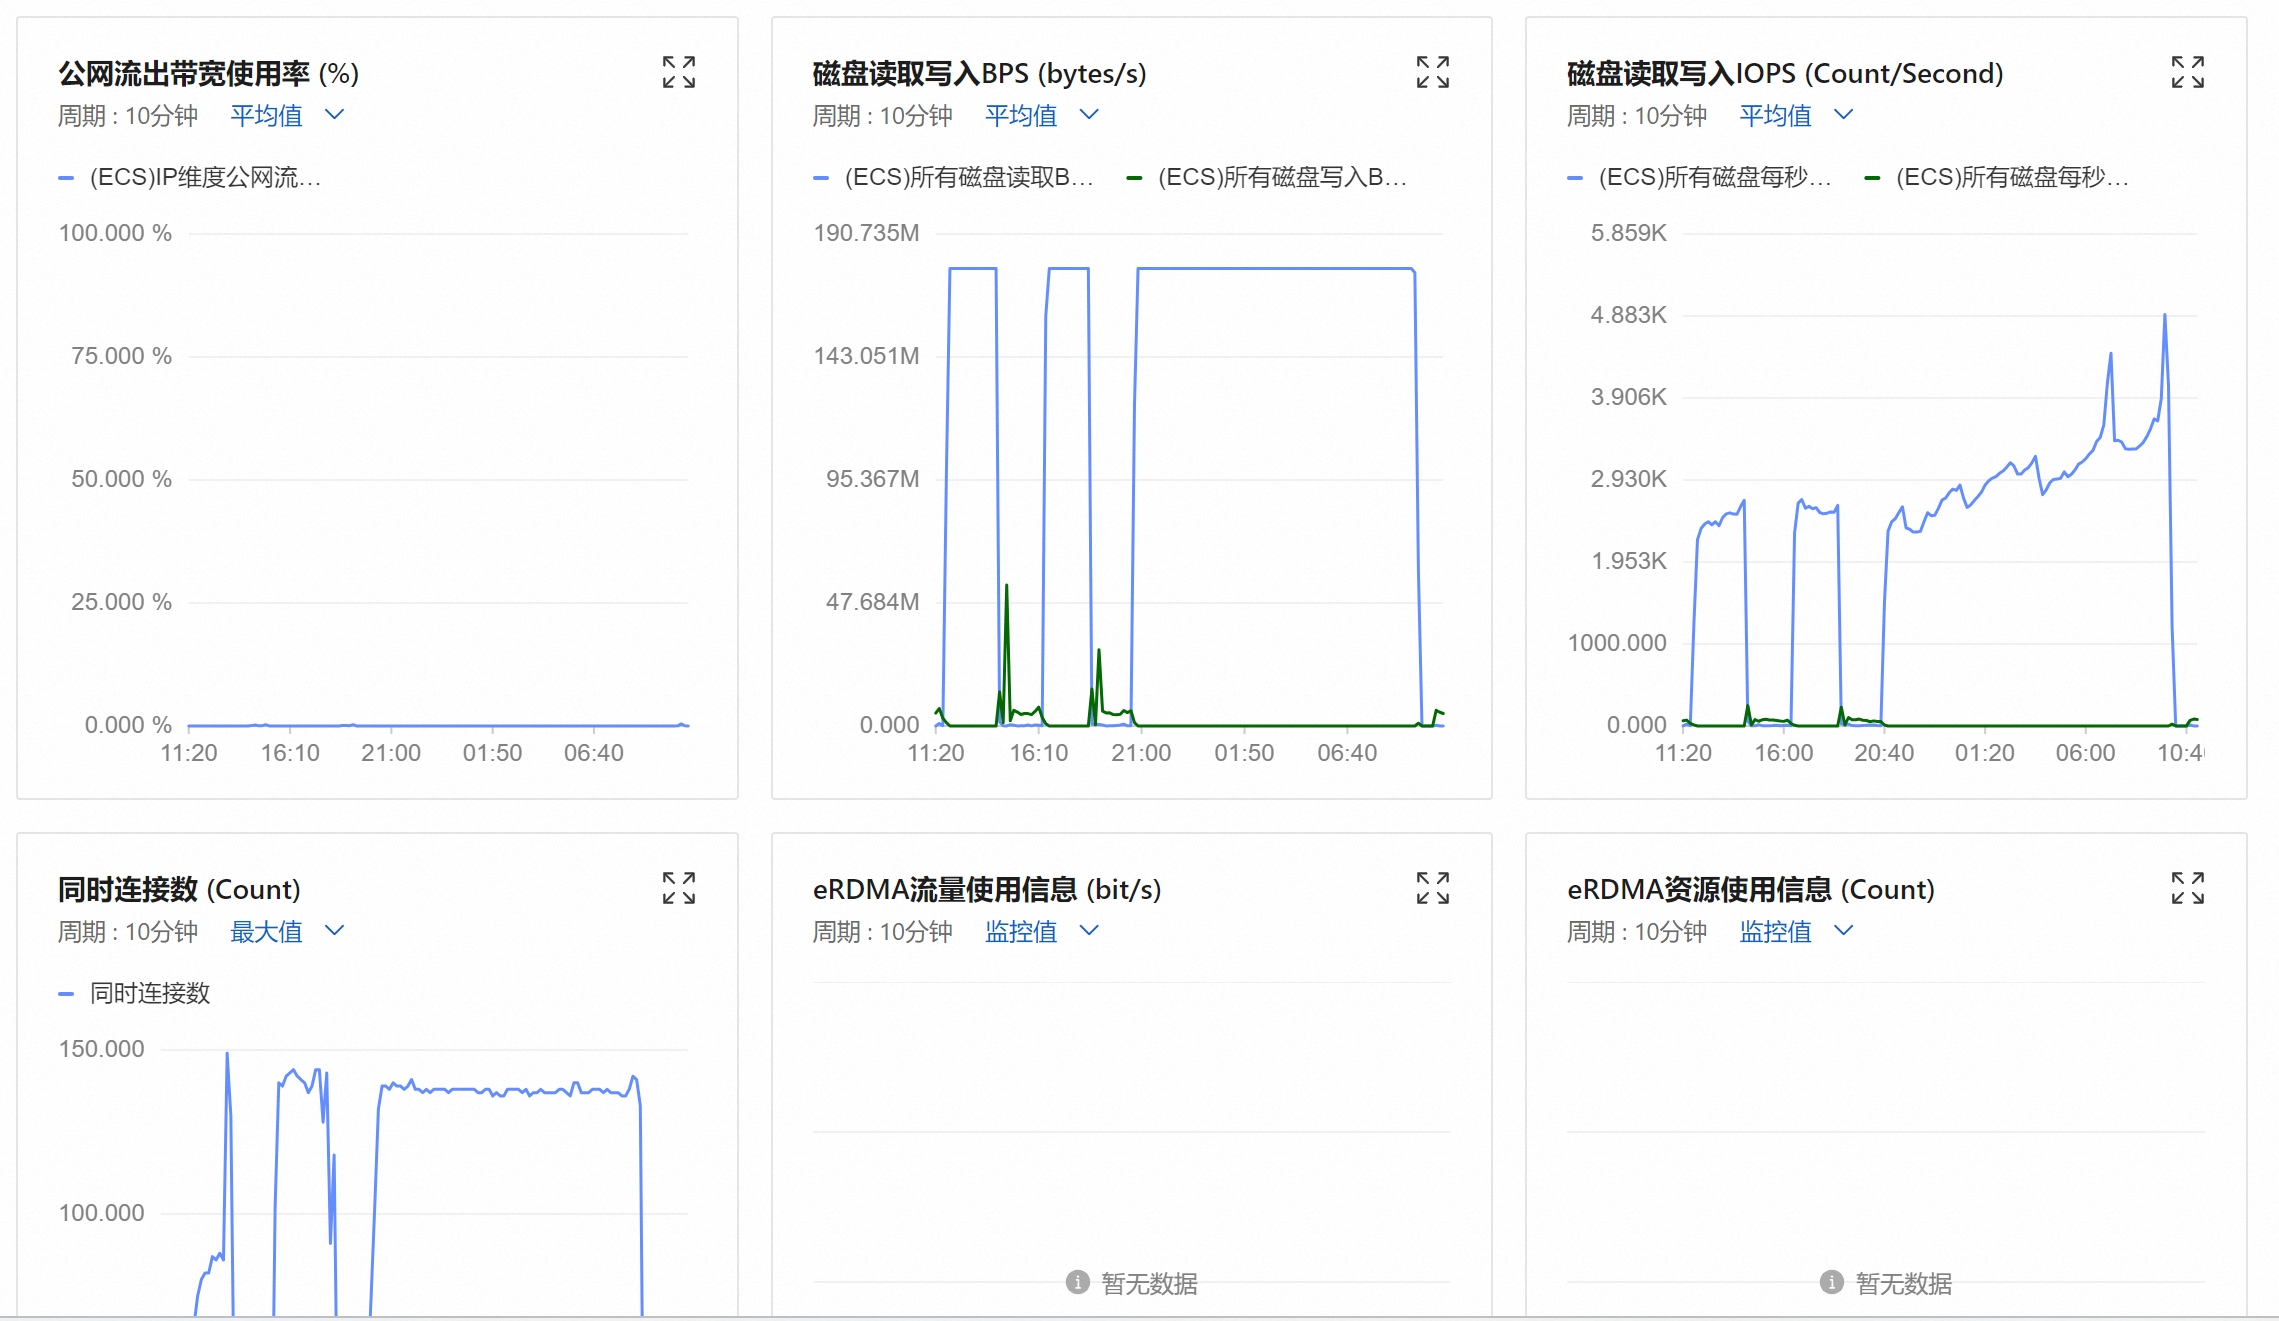
Task: Click 同时连接数 (Count) chart title
Action: point(179,889)
